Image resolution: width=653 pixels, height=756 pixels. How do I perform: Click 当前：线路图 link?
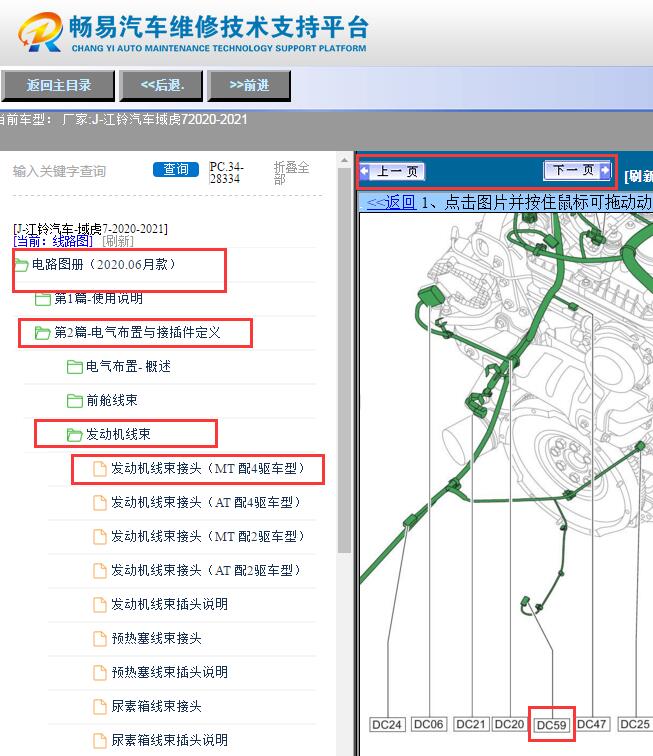pyautogui.click(x=53, y=241)
